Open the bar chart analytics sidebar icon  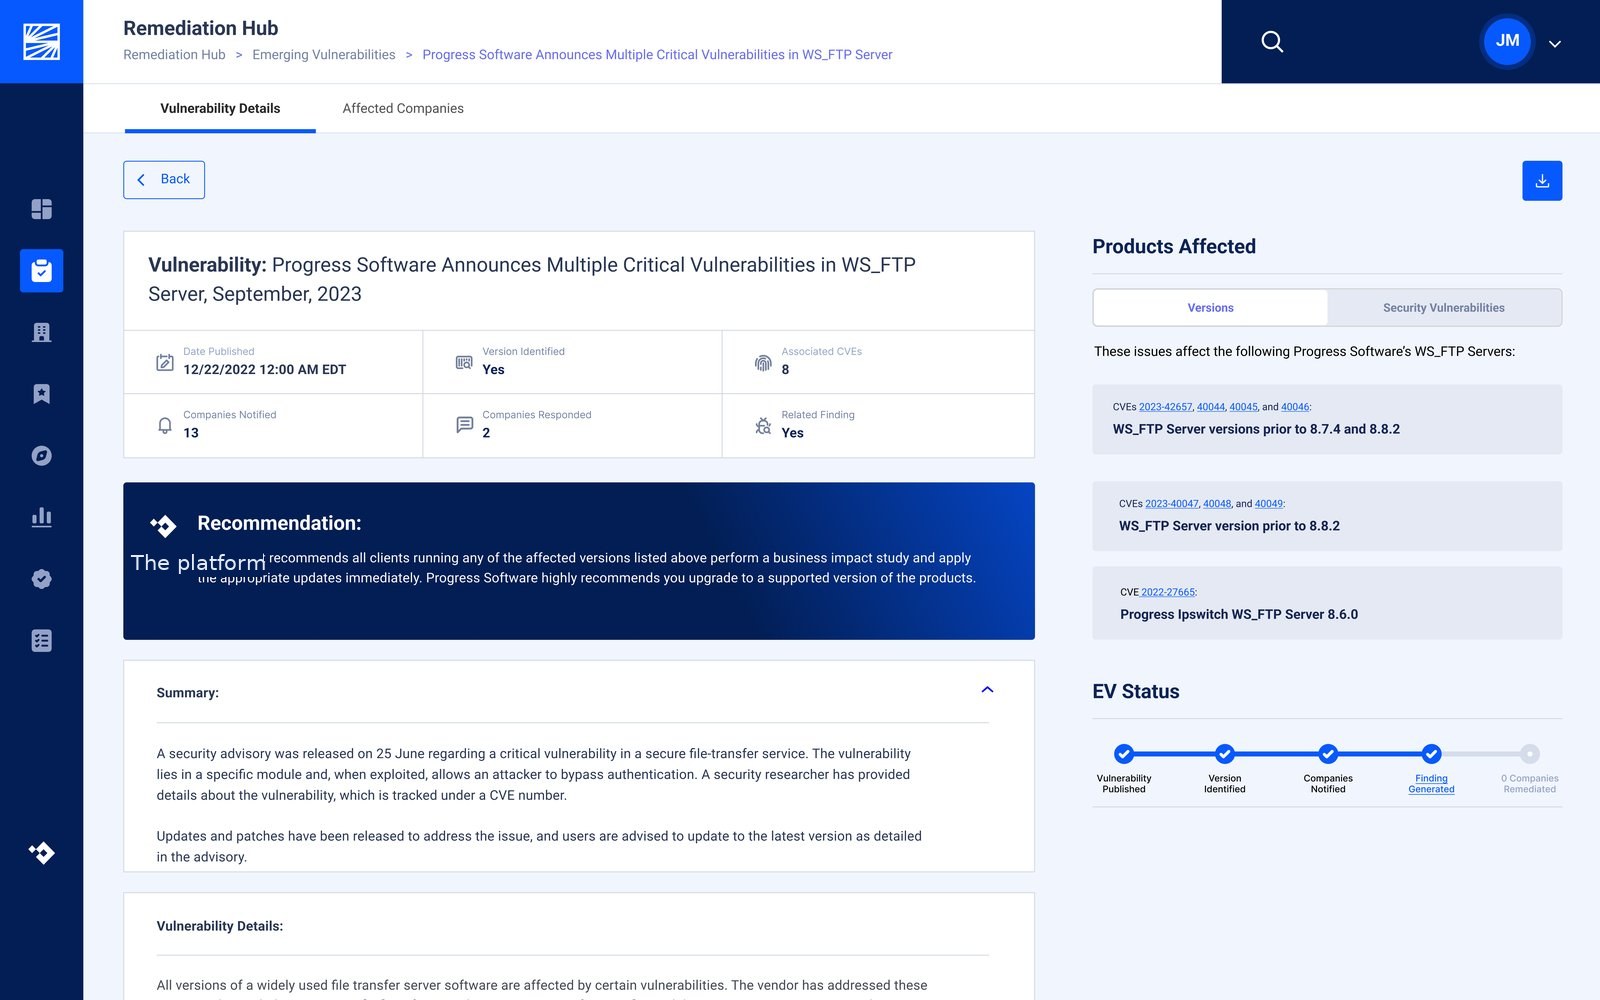click(x=41, y=517)
